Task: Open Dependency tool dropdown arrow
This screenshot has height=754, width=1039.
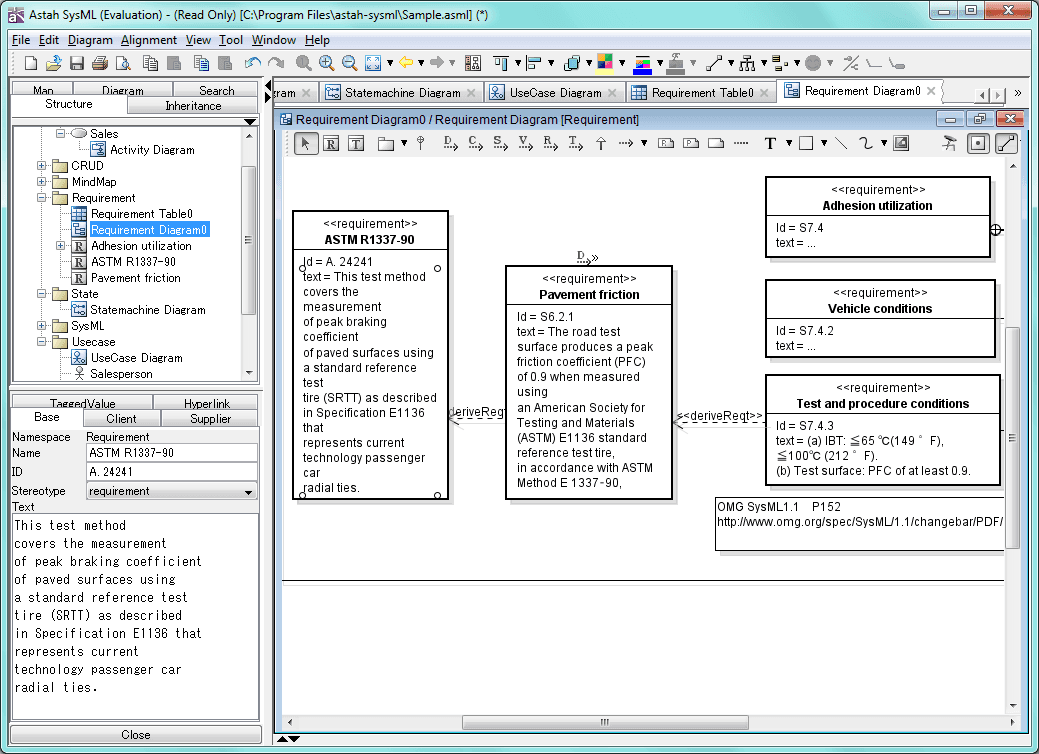Action: point(643,143)
